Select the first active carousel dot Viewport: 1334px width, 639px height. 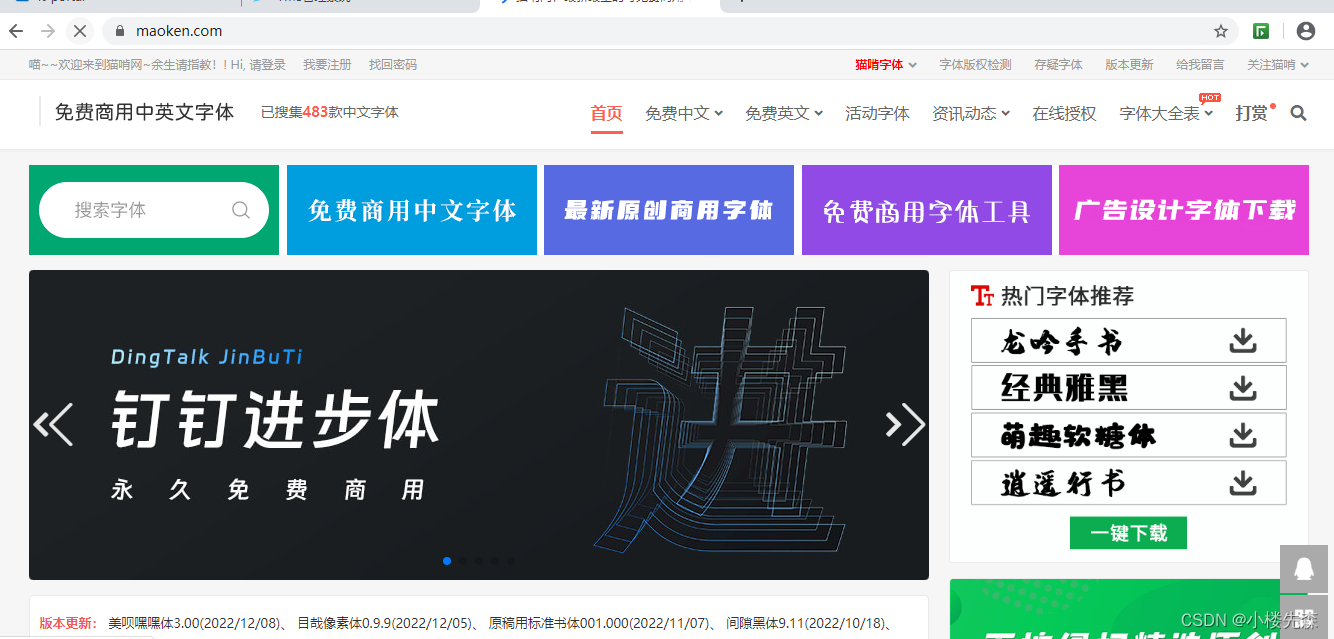447,561
